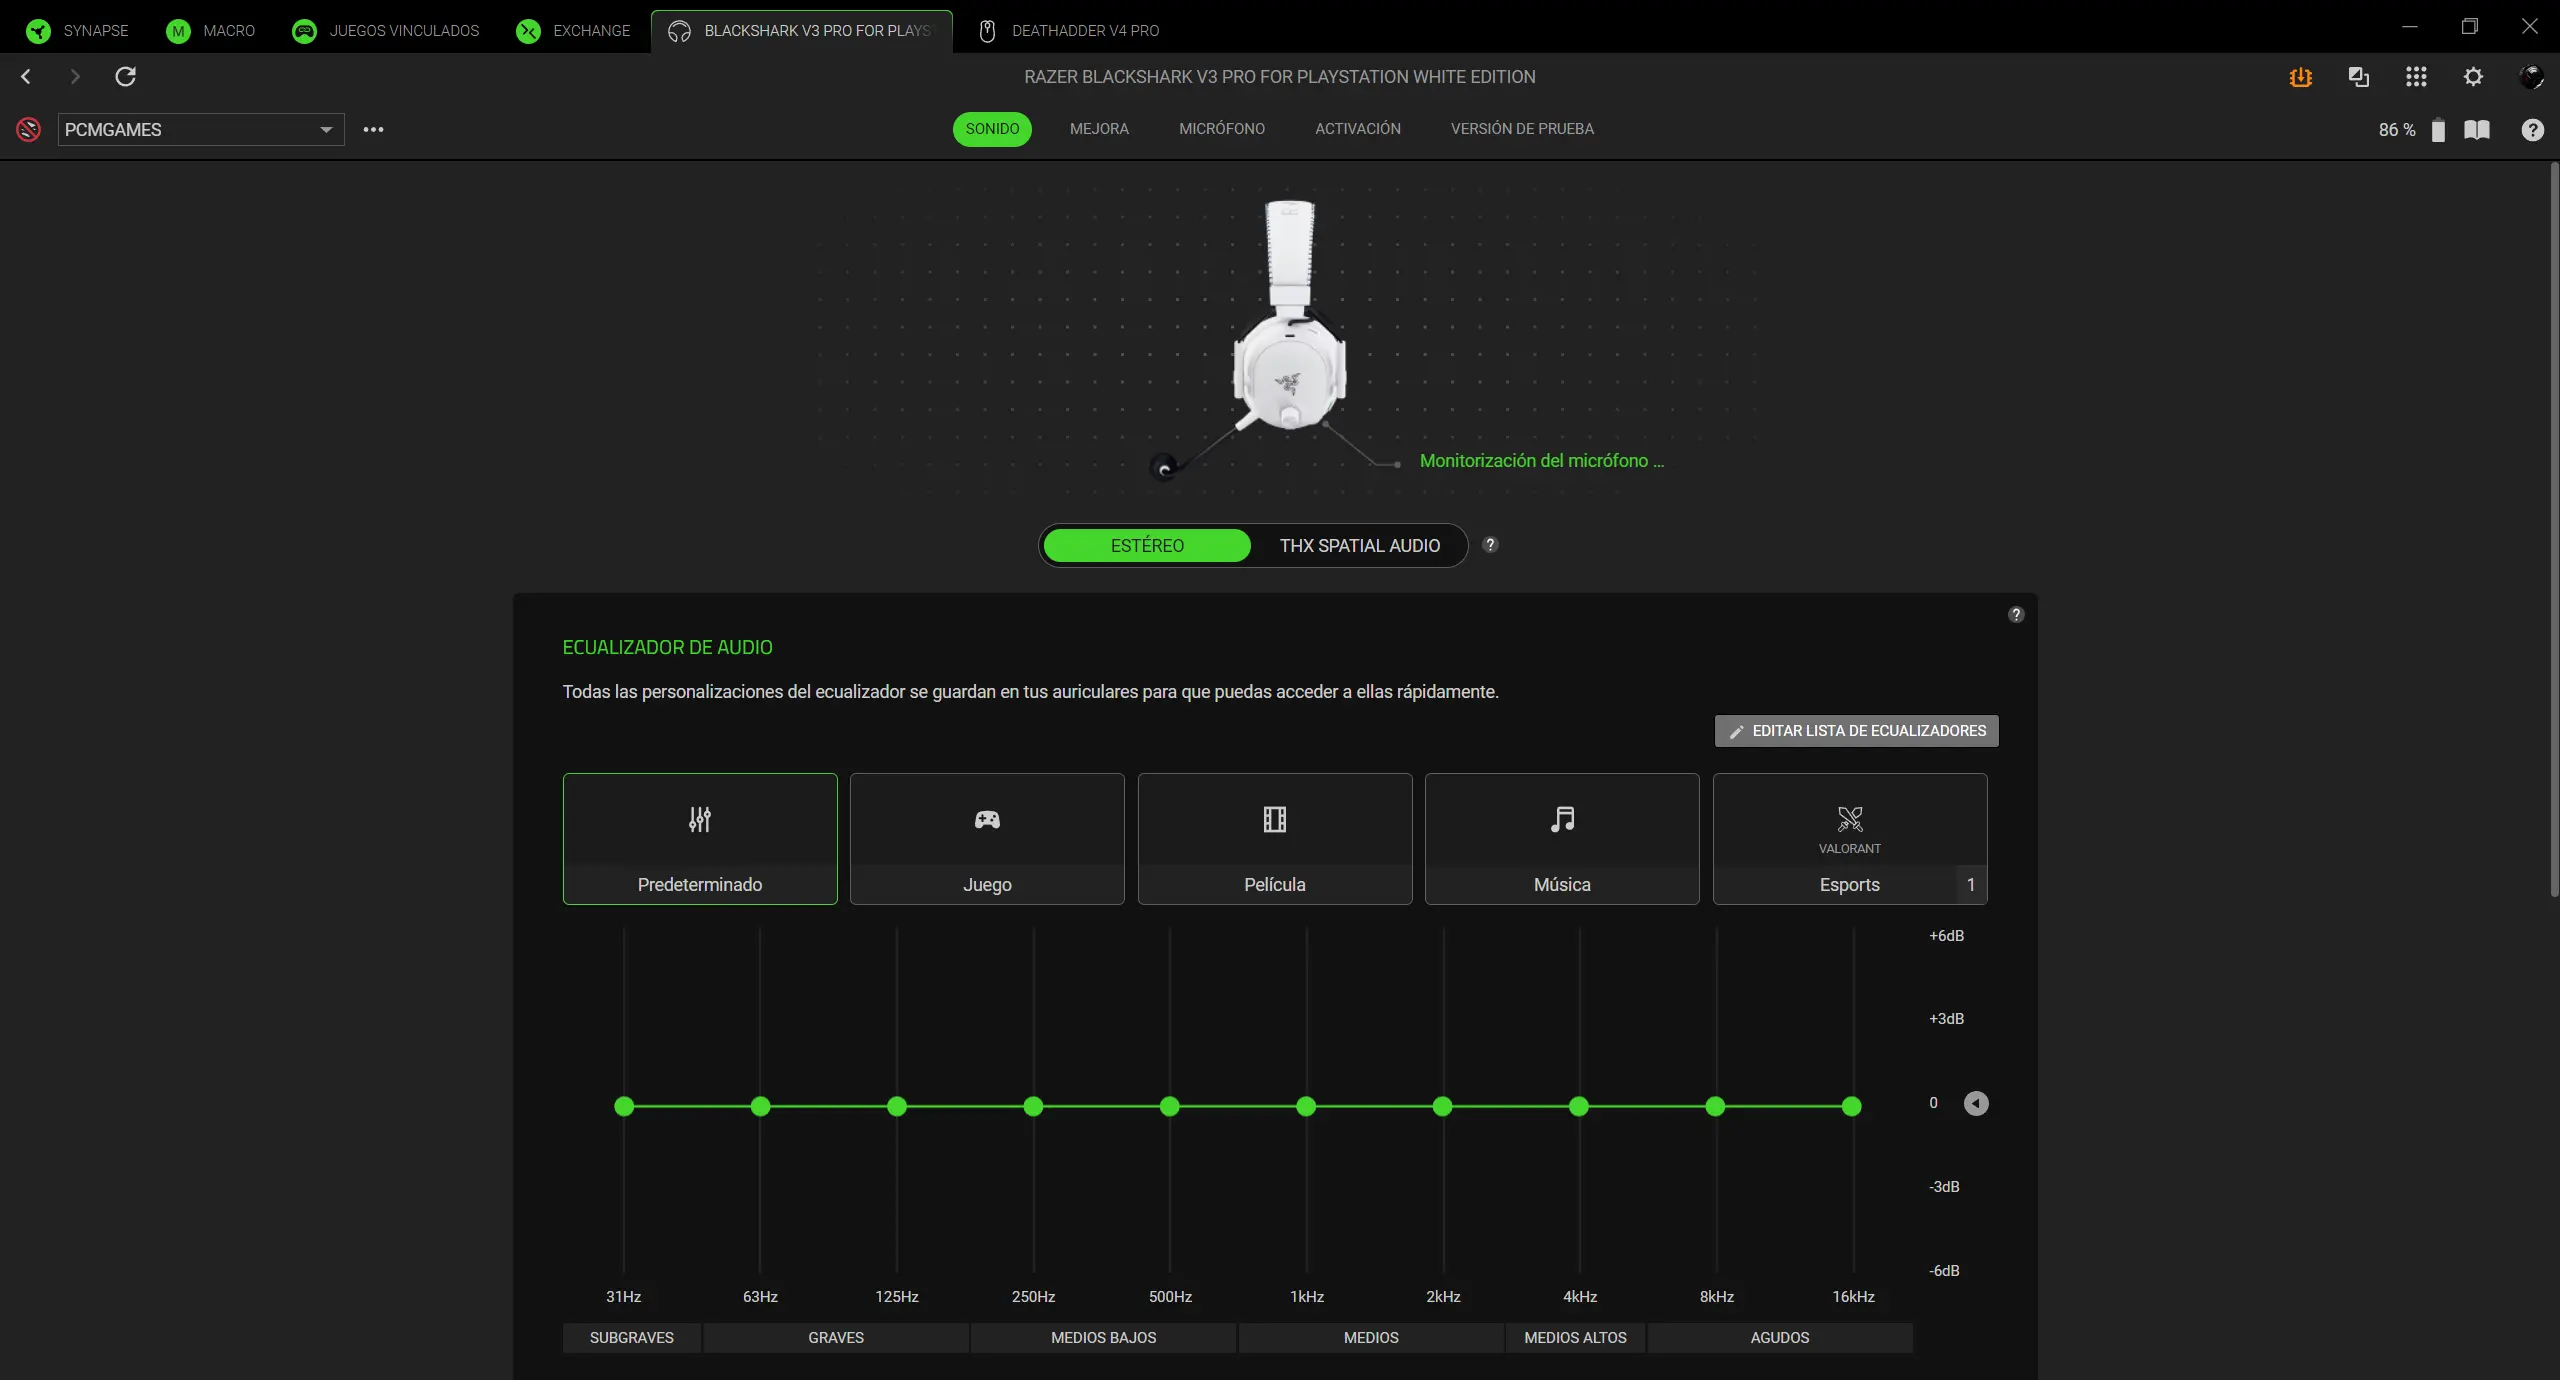
Task: Select ESTÉREO audio mode
Action: coord(1147,545)
